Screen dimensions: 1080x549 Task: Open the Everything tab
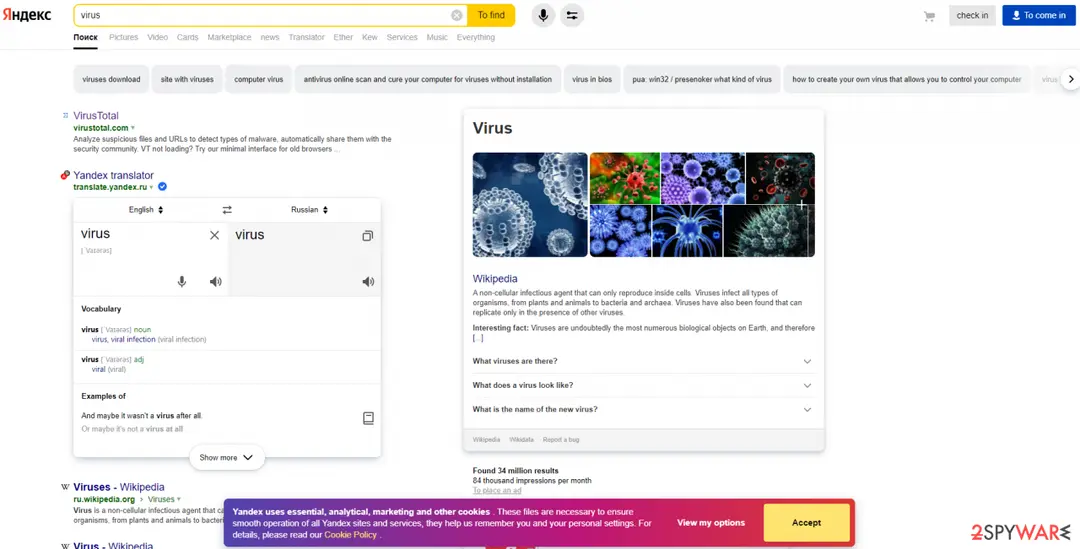pos(475,37)
